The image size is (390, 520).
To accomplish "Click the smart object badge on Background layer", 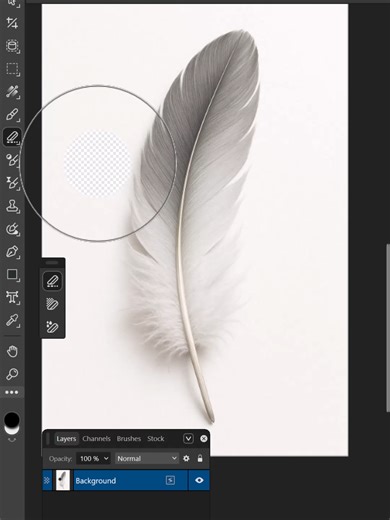I will 170,480.
